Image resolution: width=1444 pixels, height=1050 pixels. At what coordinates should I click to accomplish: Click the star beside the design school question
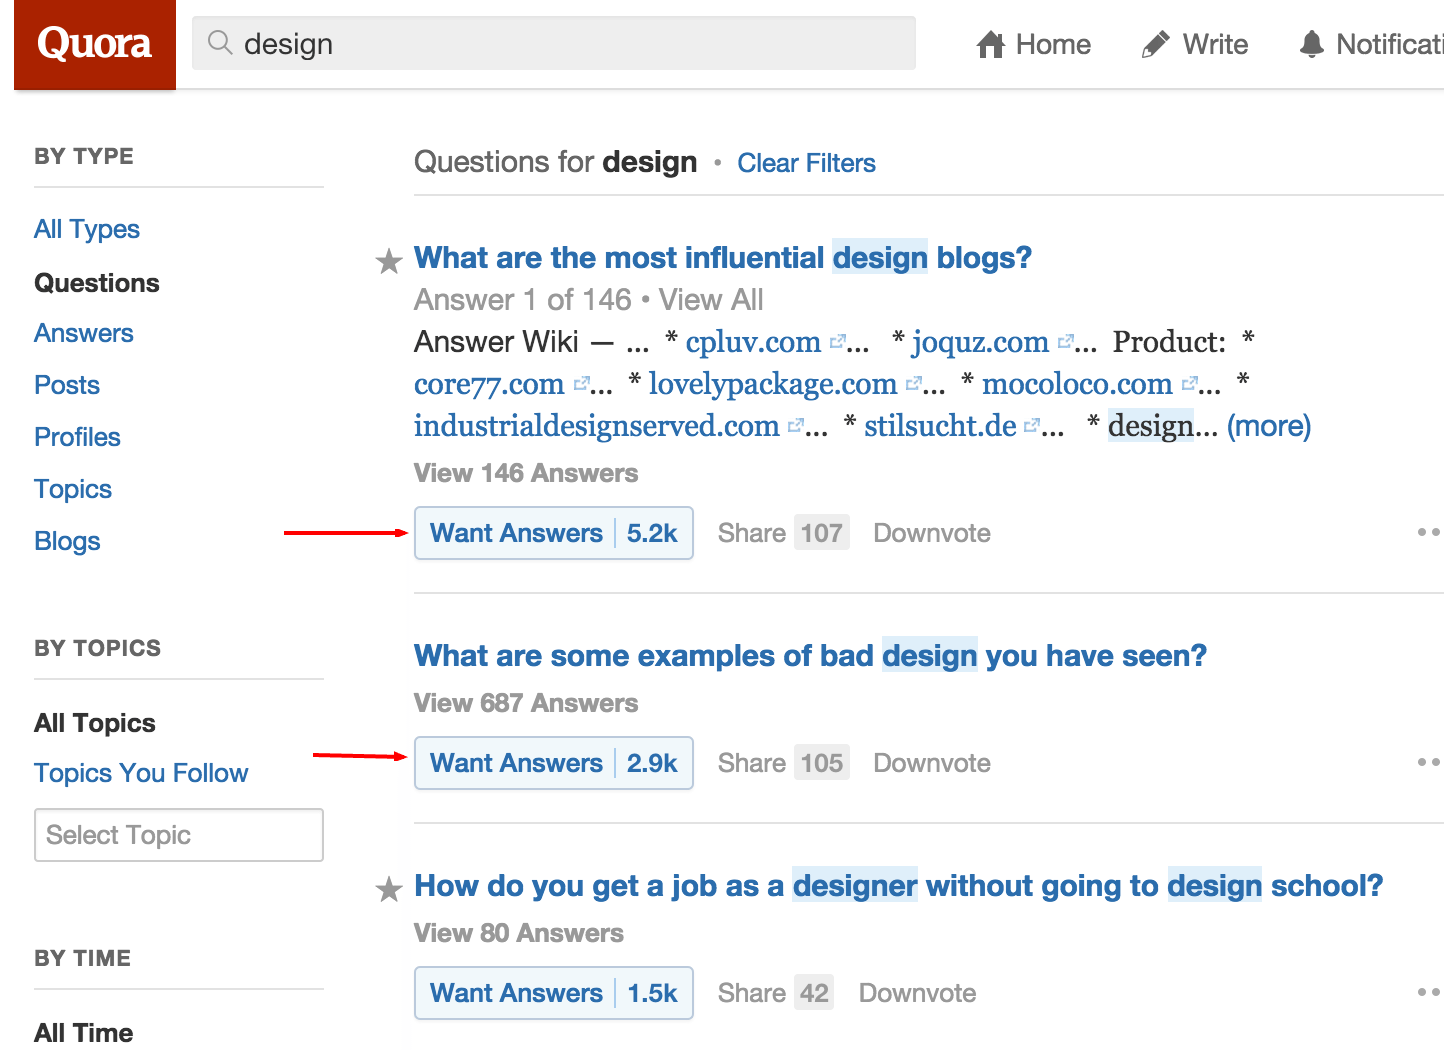point(388,889)
